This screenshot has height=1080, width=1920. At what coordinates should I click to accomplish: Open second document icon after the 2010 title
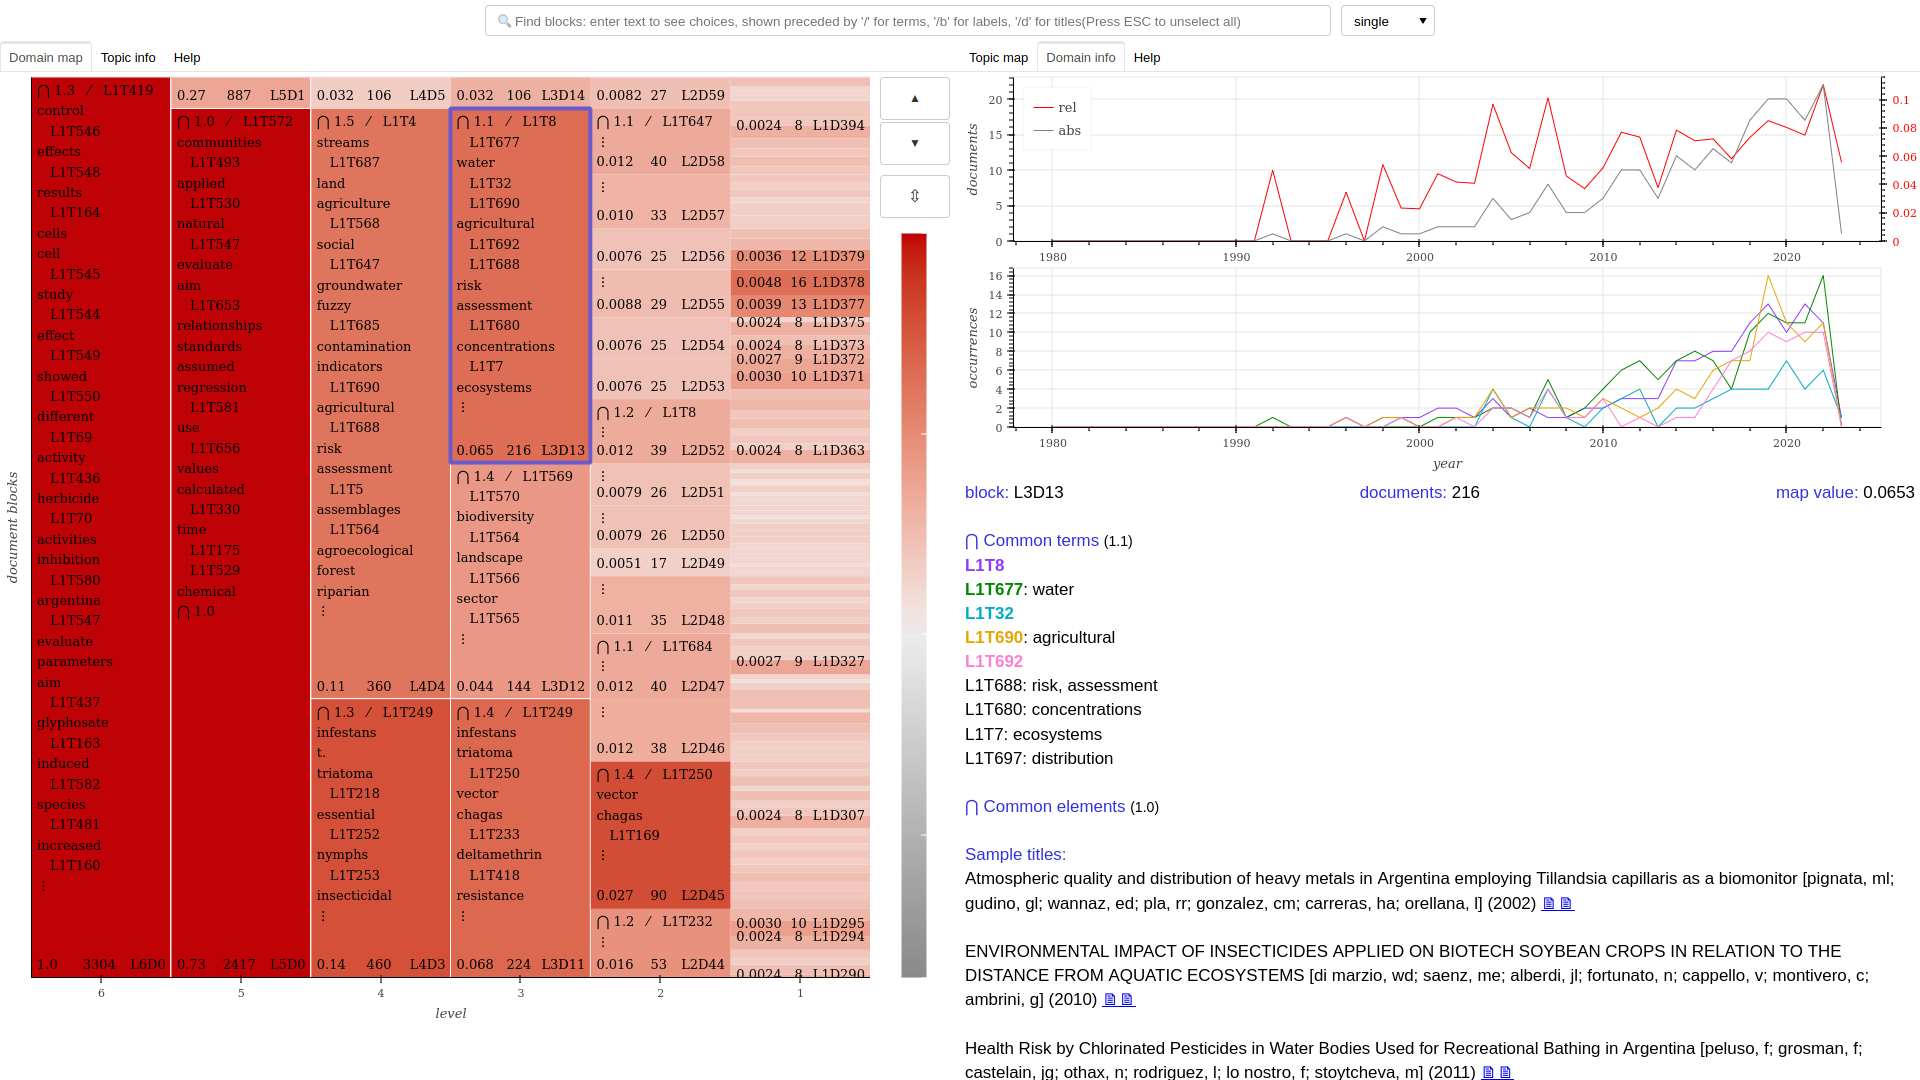tap(1127, 1000)
